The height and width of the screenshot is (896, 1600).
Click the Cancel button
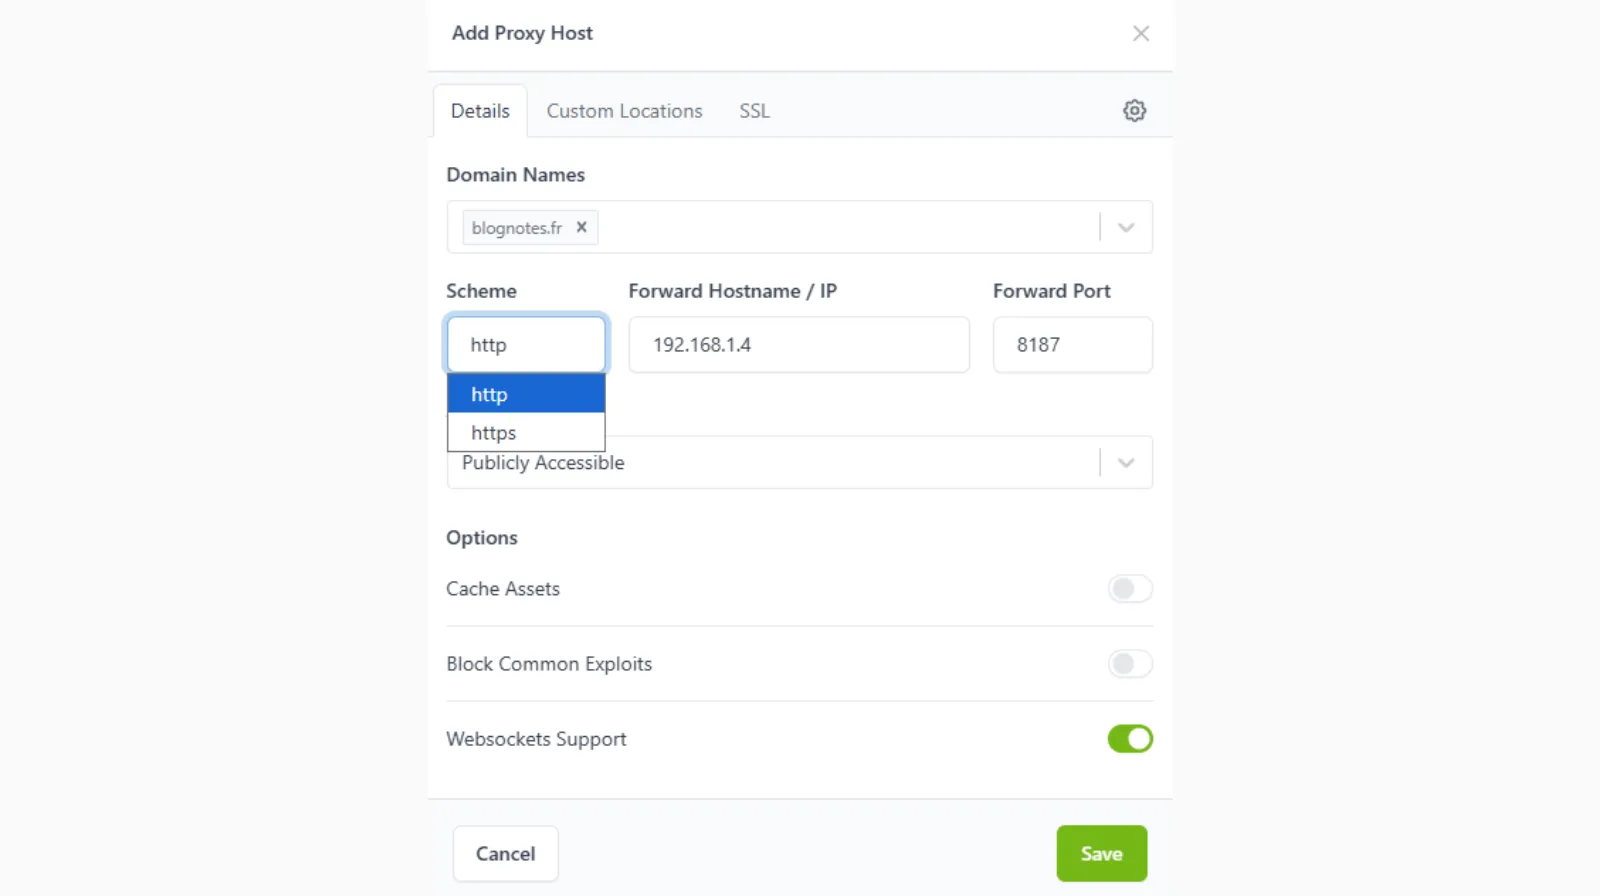[505, 854]
